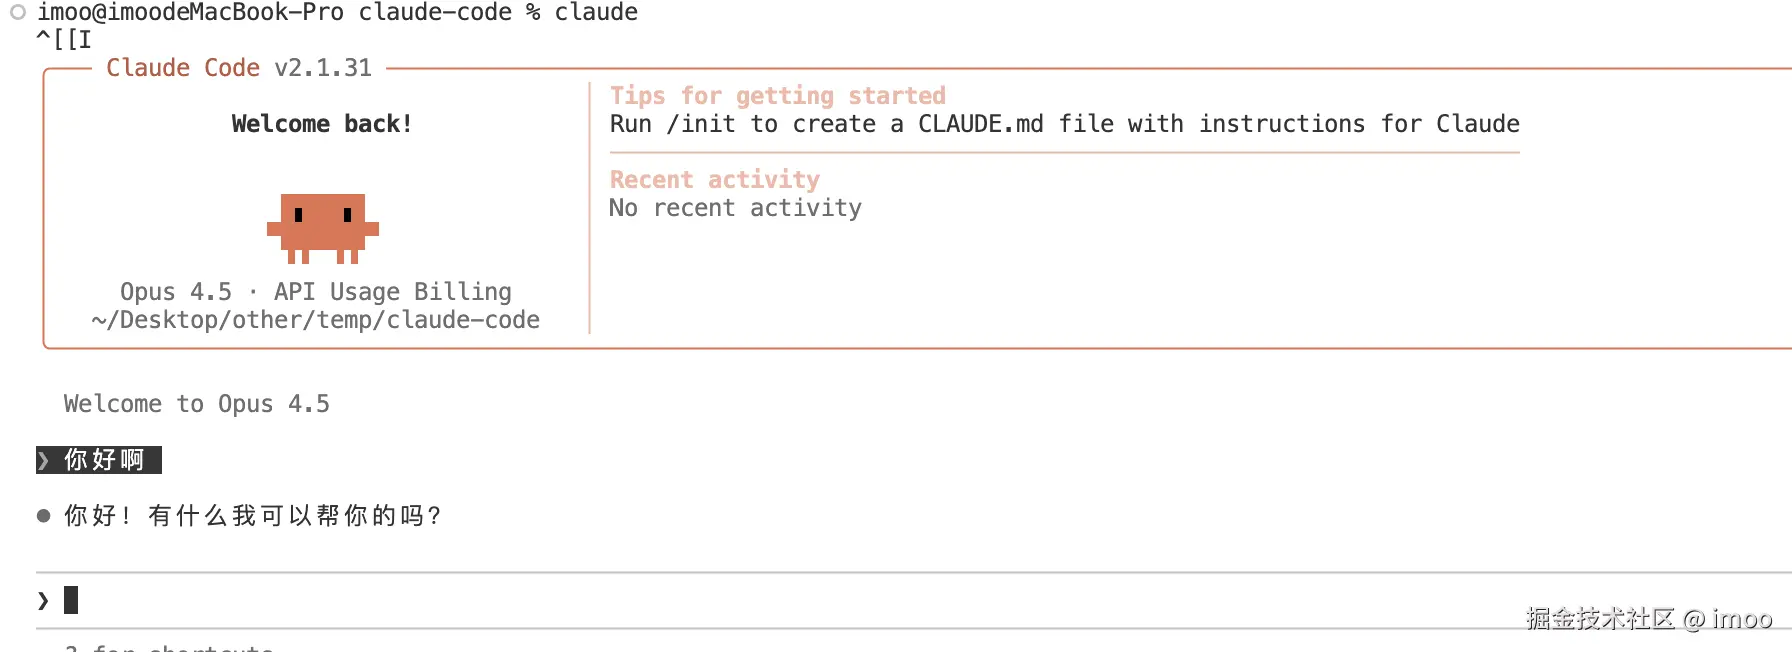Click Claude's reply text 你好！有什么我可以帮你的吗？
Image resolution: width=1792 pixels, height=652 pixels.
pyautogui.click(x=252, y=516)
